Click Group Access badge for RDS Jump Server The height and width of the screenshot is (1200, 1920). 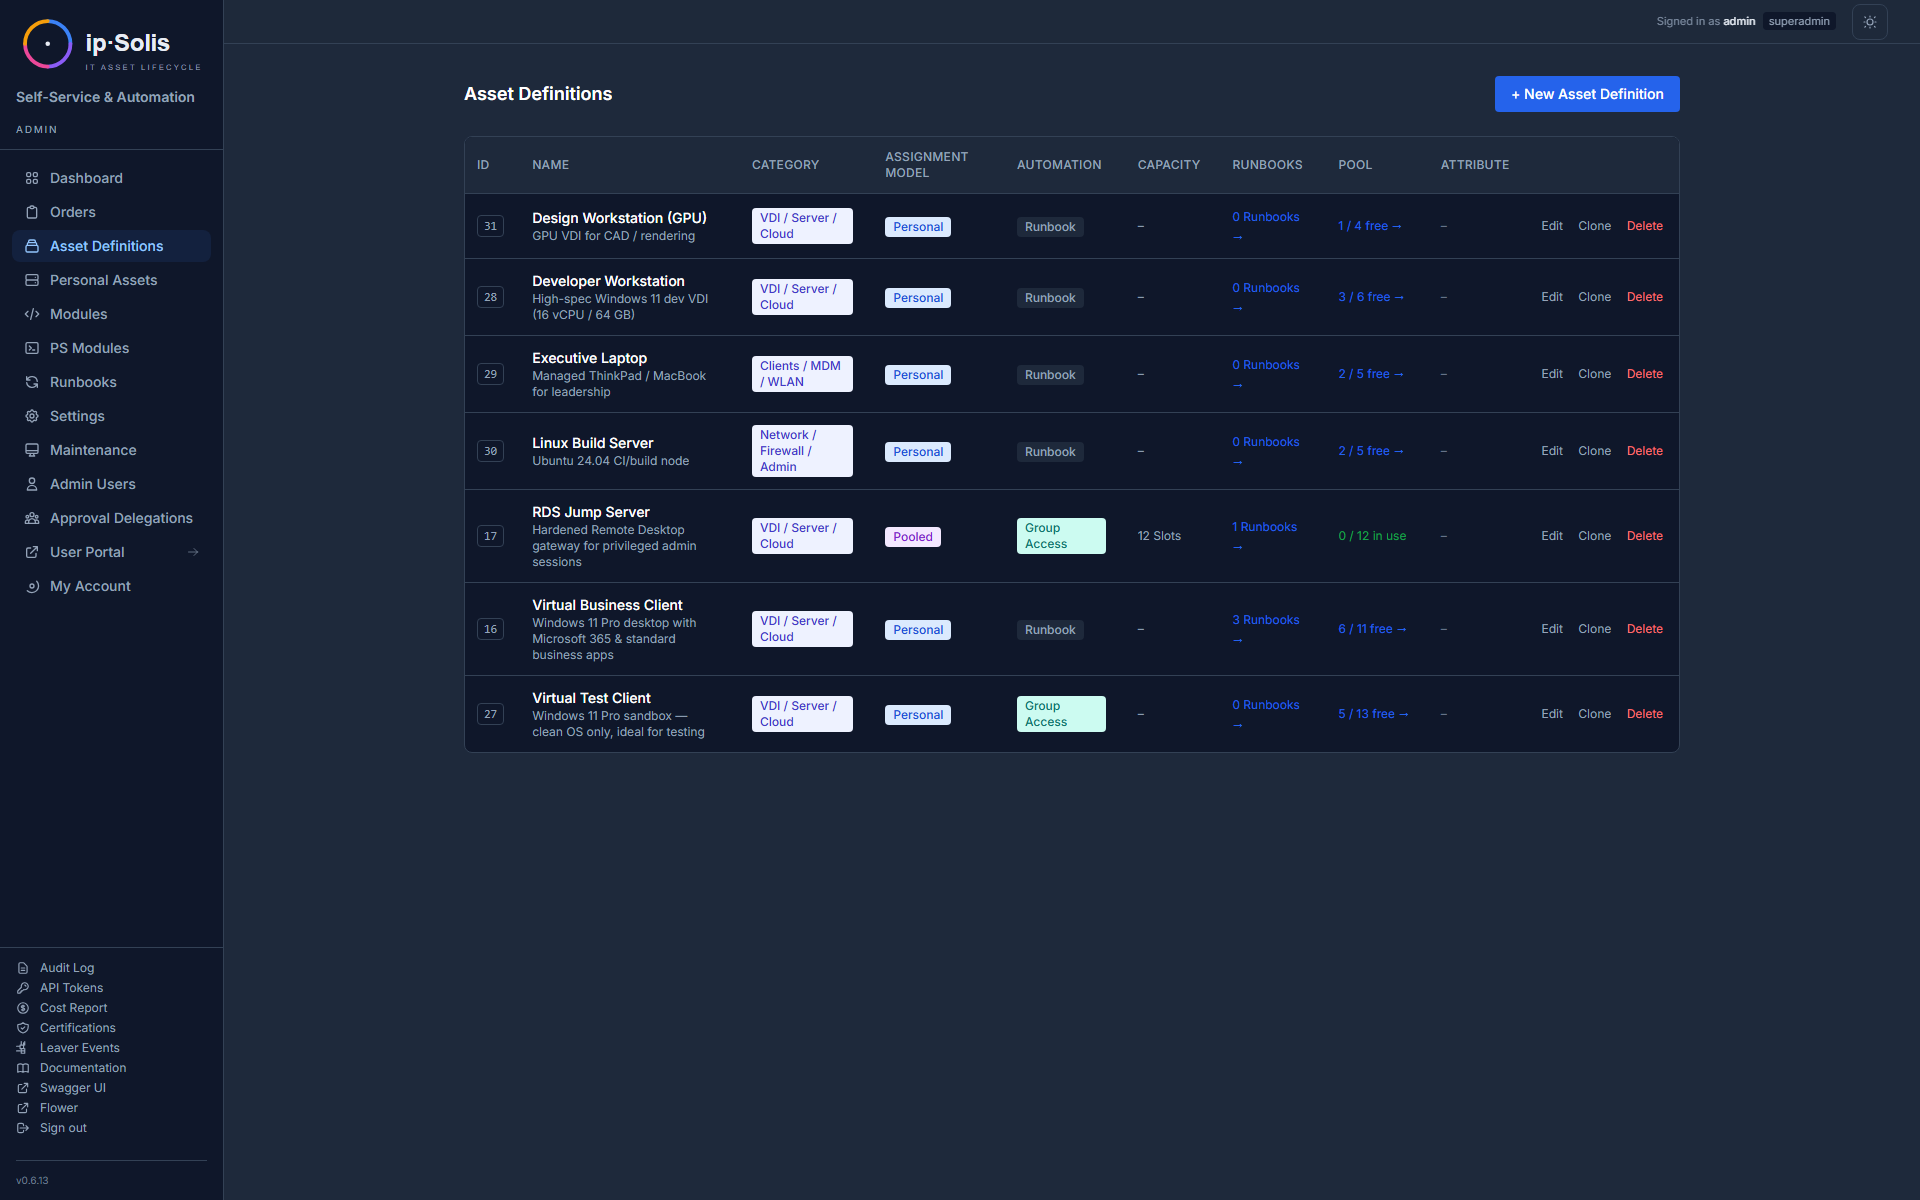tap(1061, 536)
